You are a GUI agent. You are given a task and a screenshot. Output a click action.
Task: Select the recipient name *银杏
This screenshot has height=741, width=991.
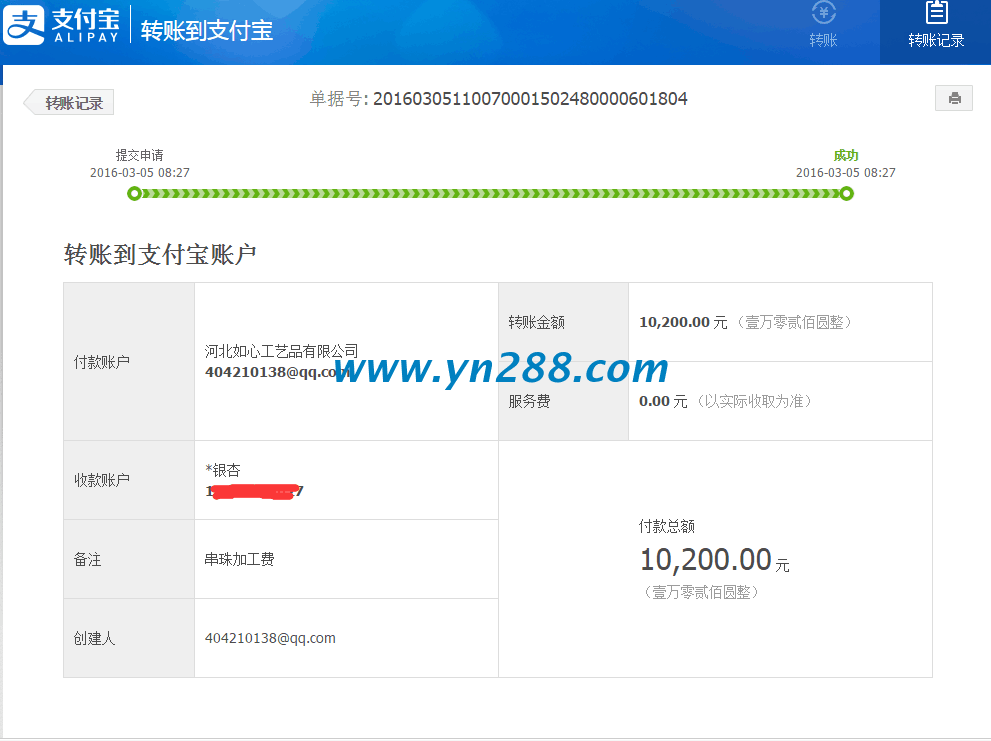coord(222,469)
